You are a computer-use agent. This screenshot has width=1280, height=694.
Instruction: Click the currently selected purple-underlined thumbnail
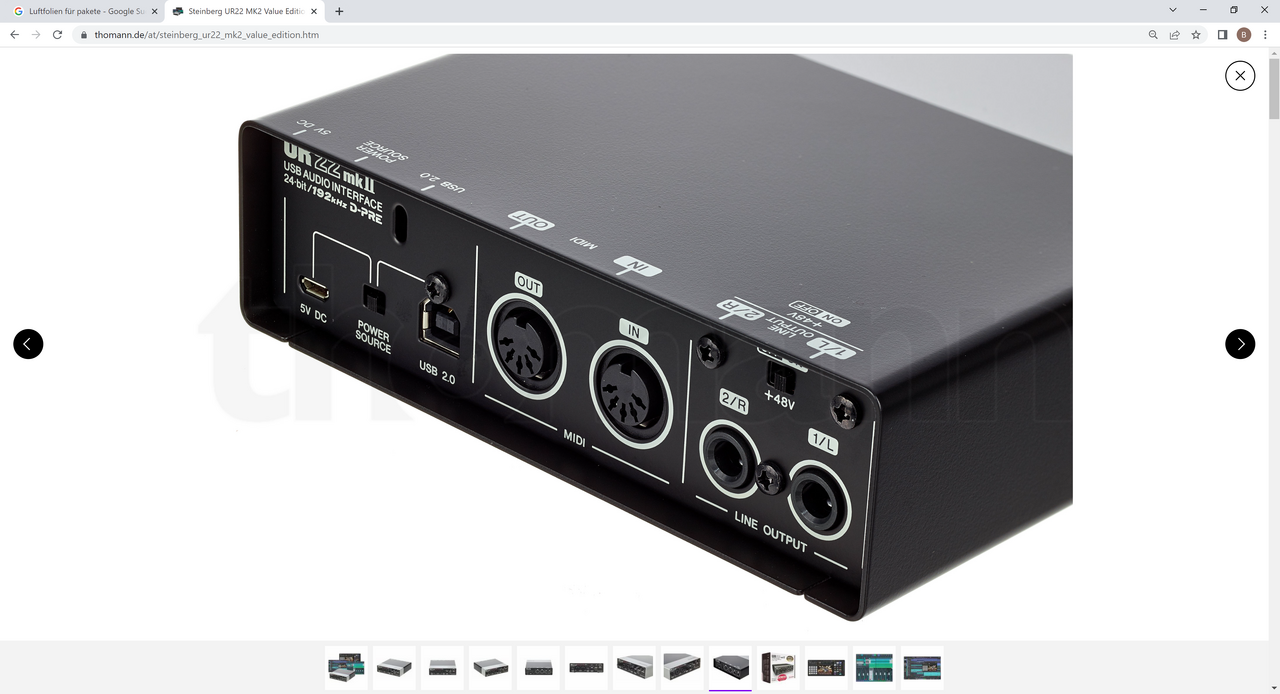(730, 667)
